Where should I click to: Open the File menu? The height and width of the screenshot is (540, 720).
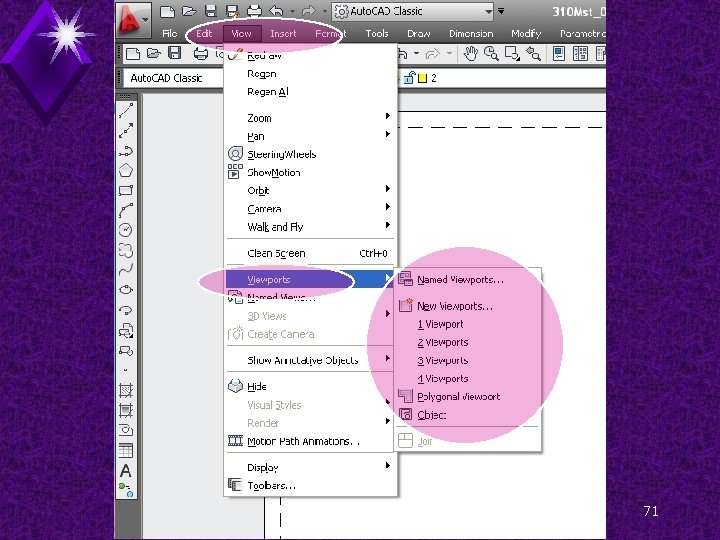coord(169,34)
